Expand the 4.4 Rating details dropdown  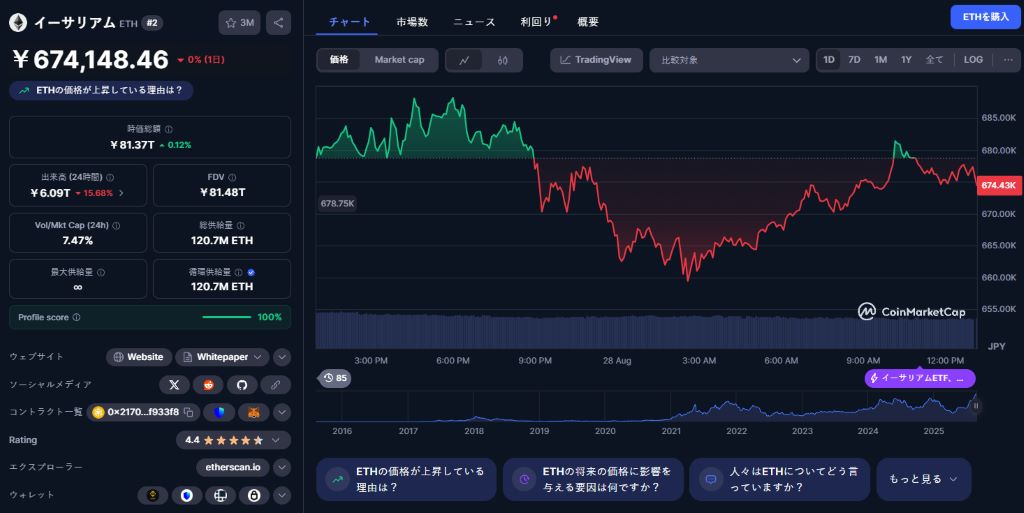click(x=233, y=440)
